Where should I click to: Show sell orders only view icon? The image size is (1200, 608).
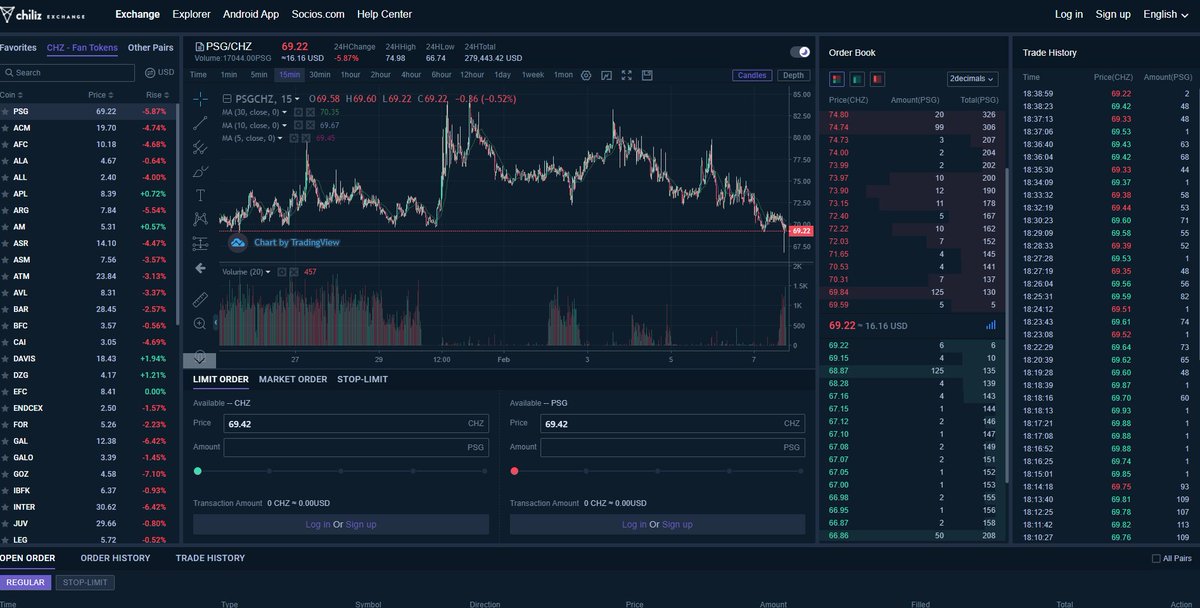pos(877,78)
